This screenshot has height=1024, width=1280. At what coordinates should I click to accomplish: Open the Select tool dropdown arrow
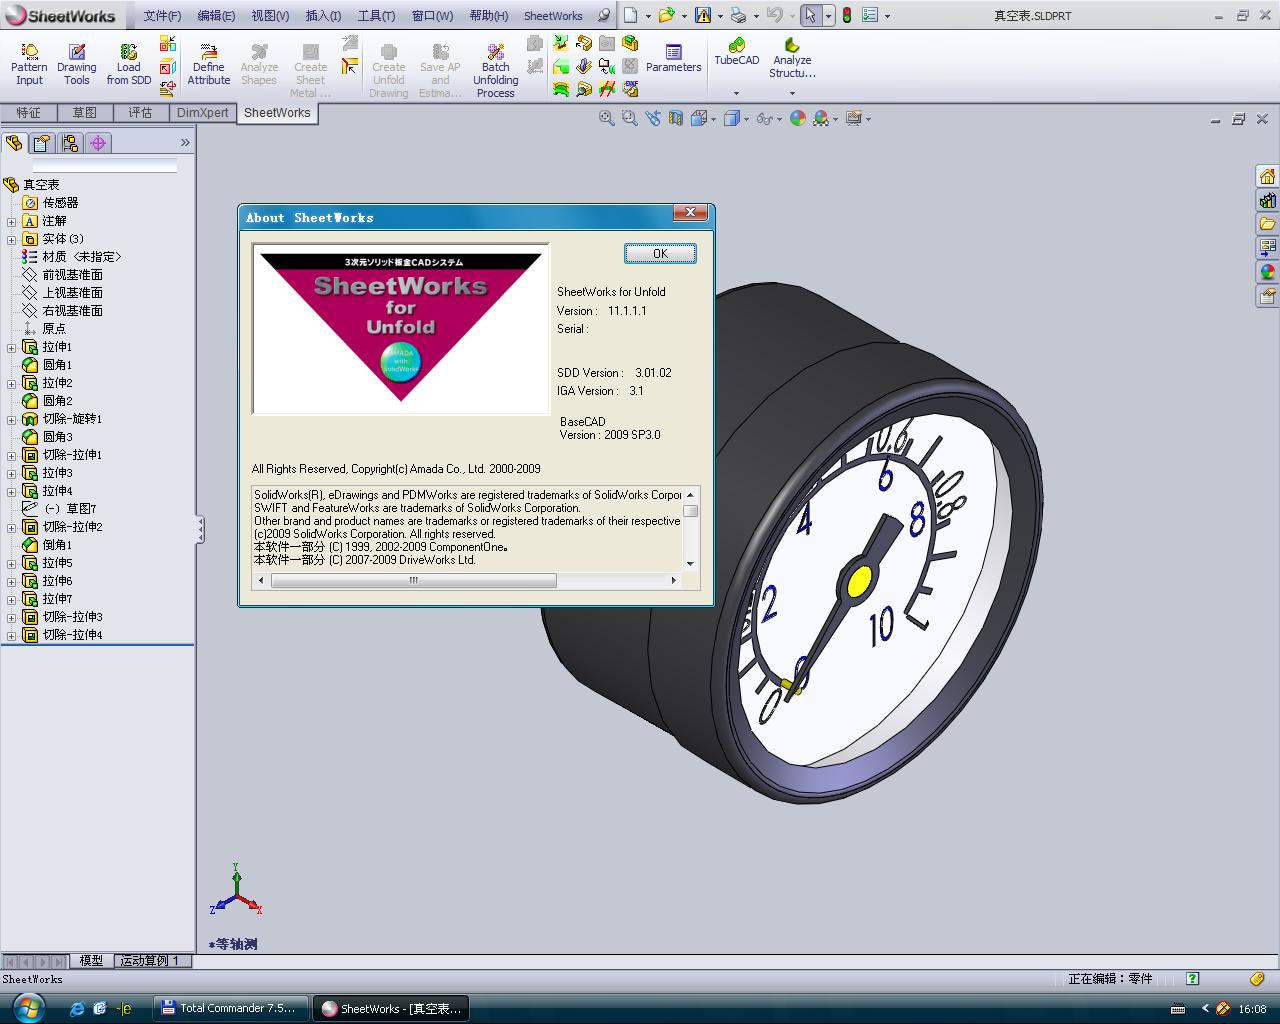828,16
